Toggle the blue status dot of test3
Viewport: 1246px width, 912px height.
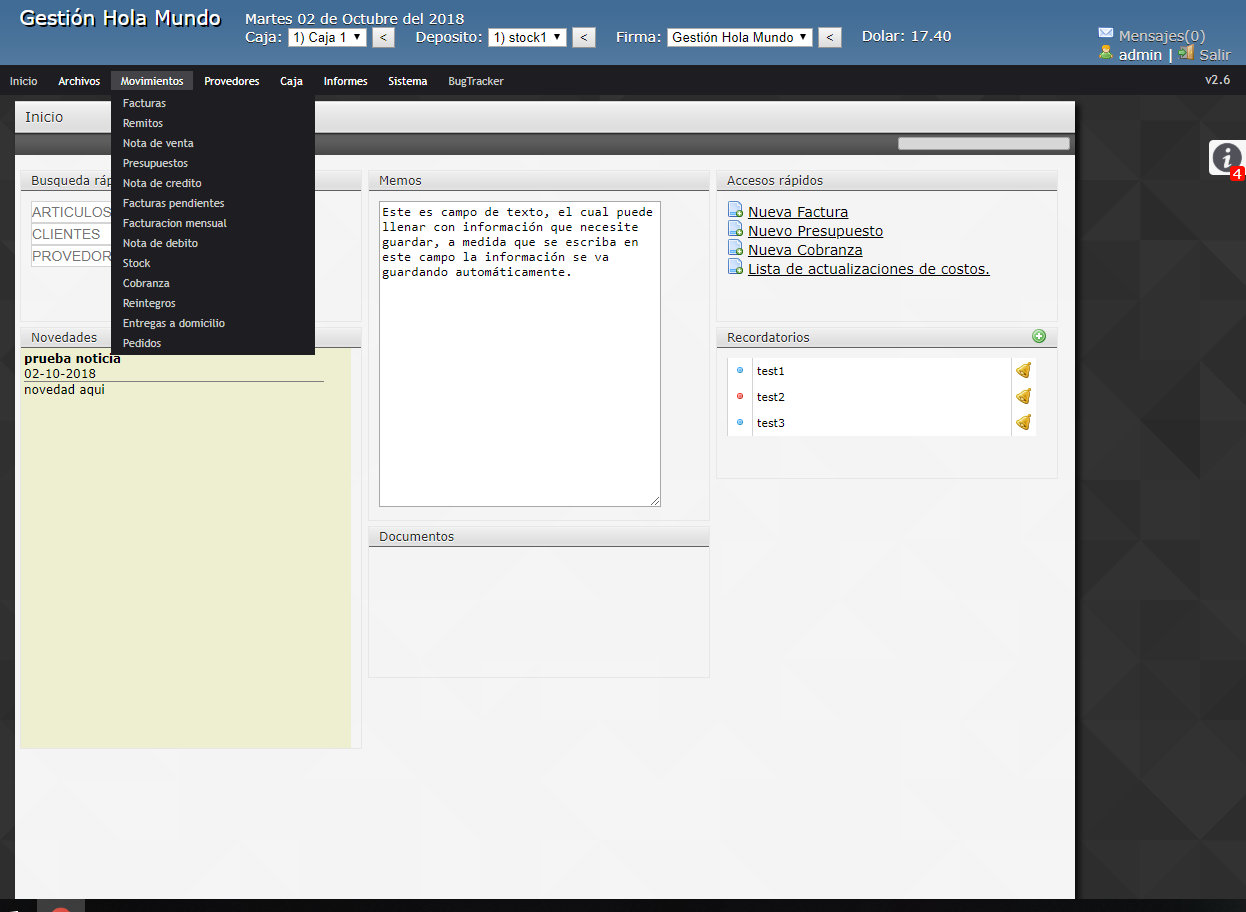pos(740,423)
